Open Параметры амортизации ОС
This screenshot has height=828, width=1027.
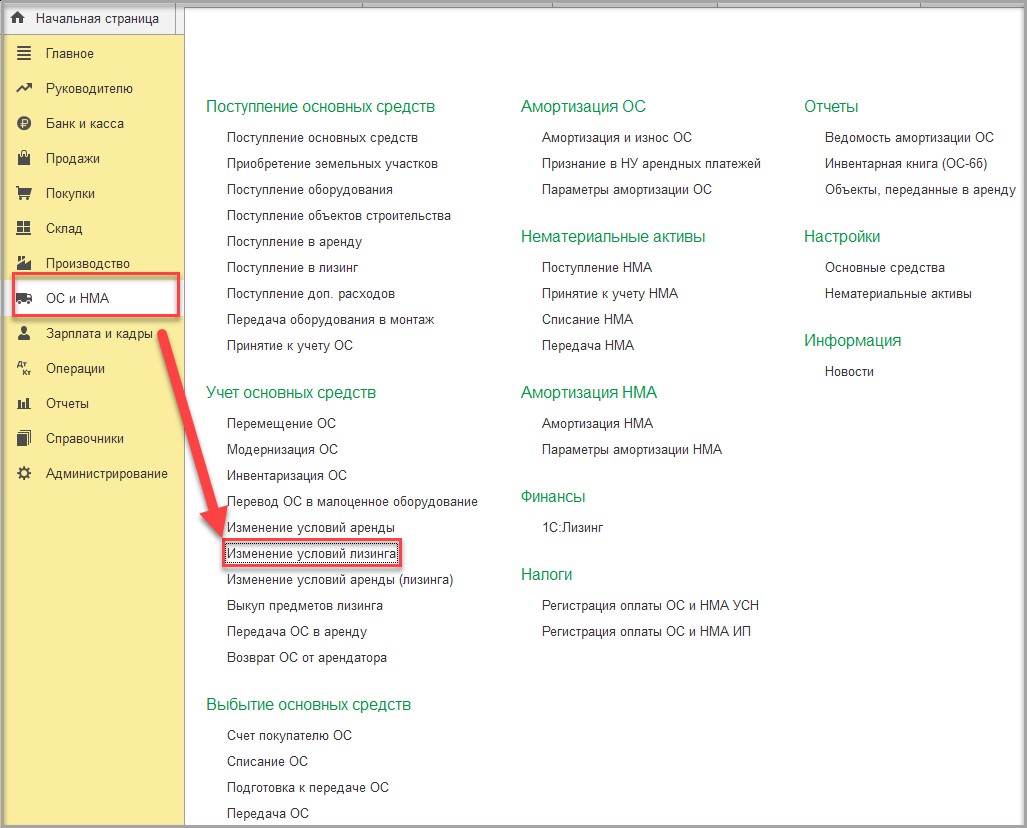click(627, 189)
